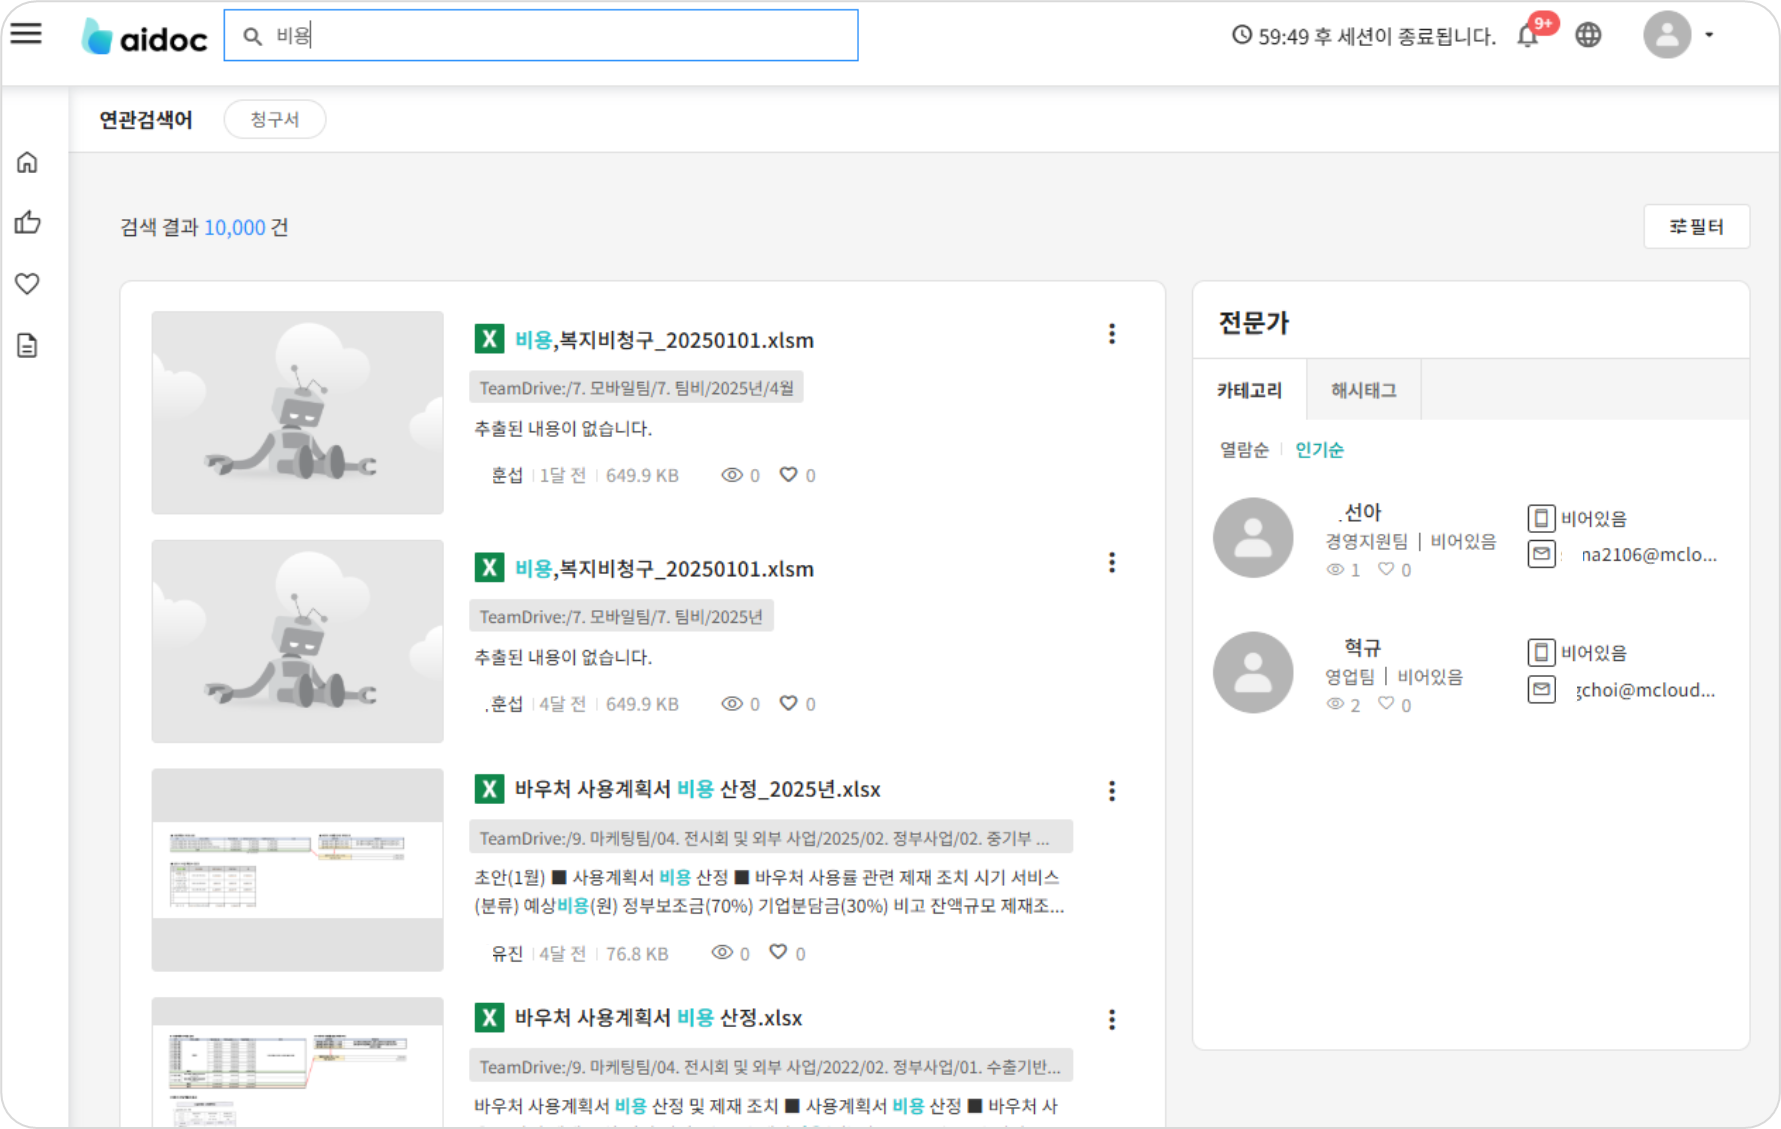Viewport: 1781px width, 1129px height.
Task: Open the hamburger menu
Action: coord(26,34)
